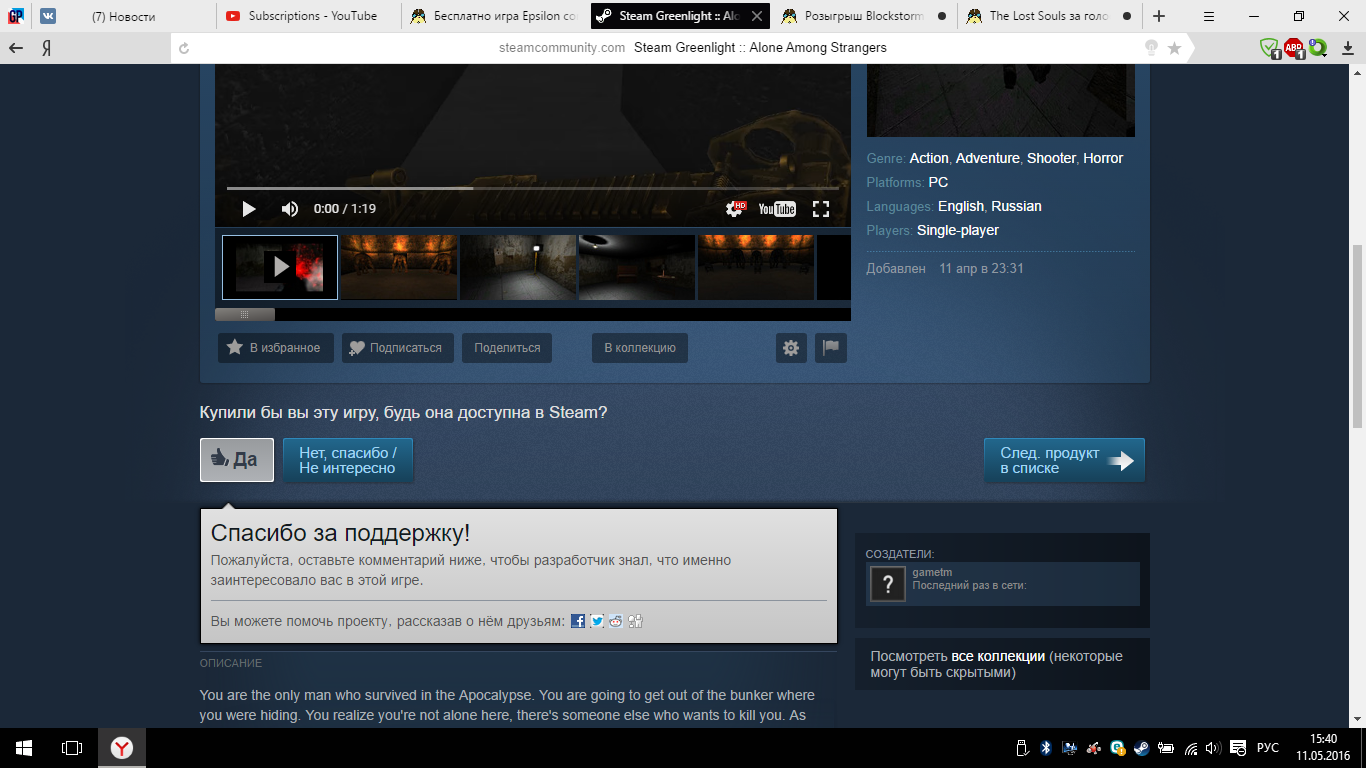The height and width of the screenshot is (768, 1366).
Task: Open system tray volume control
Action: 1213,748
